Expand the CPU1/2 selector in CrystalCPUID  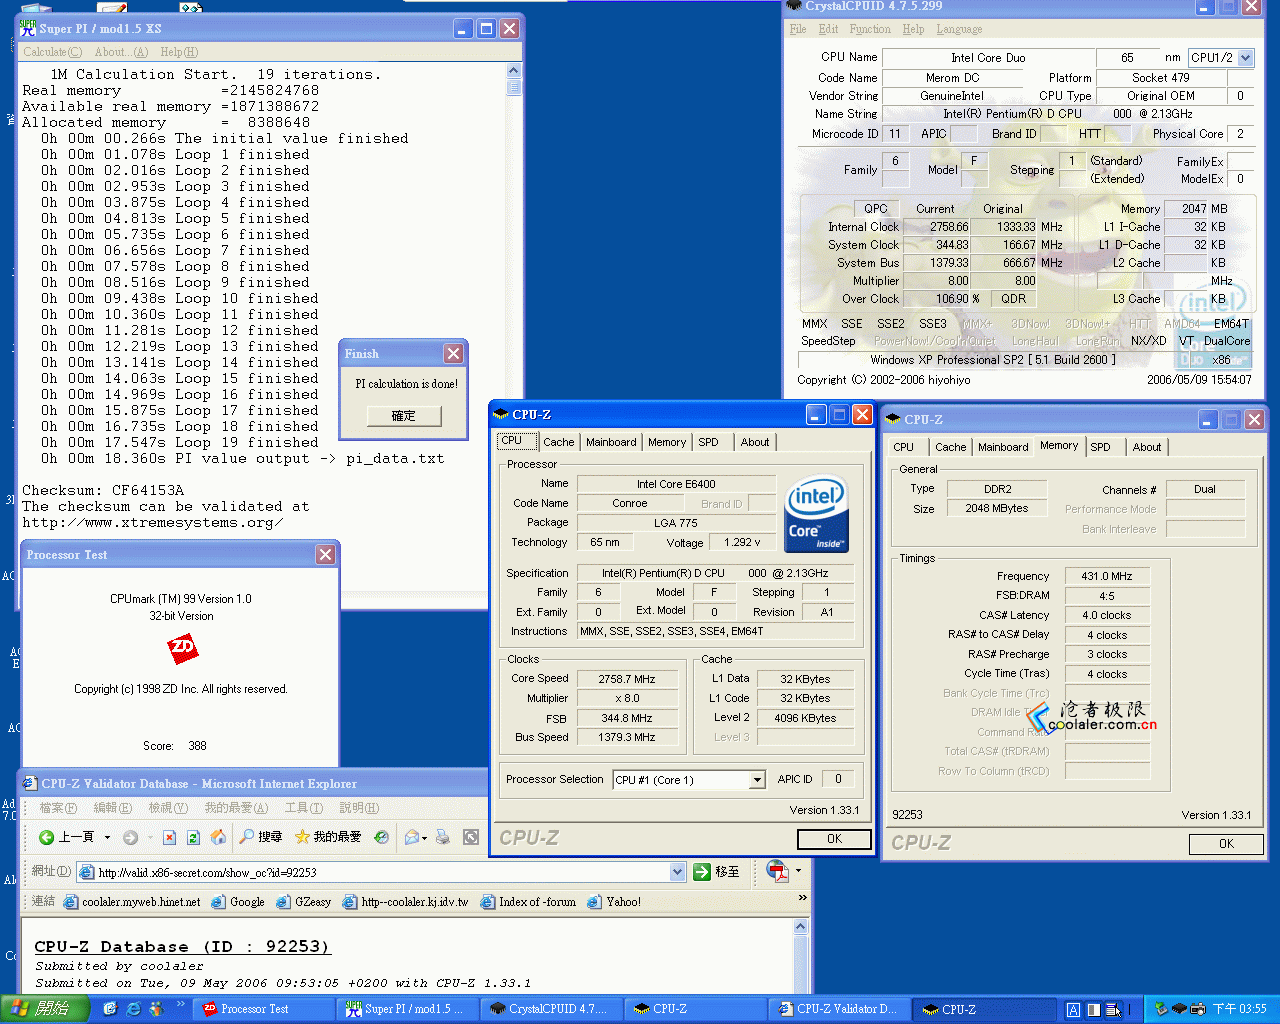pyautogui.click(x=1246, y=58)
